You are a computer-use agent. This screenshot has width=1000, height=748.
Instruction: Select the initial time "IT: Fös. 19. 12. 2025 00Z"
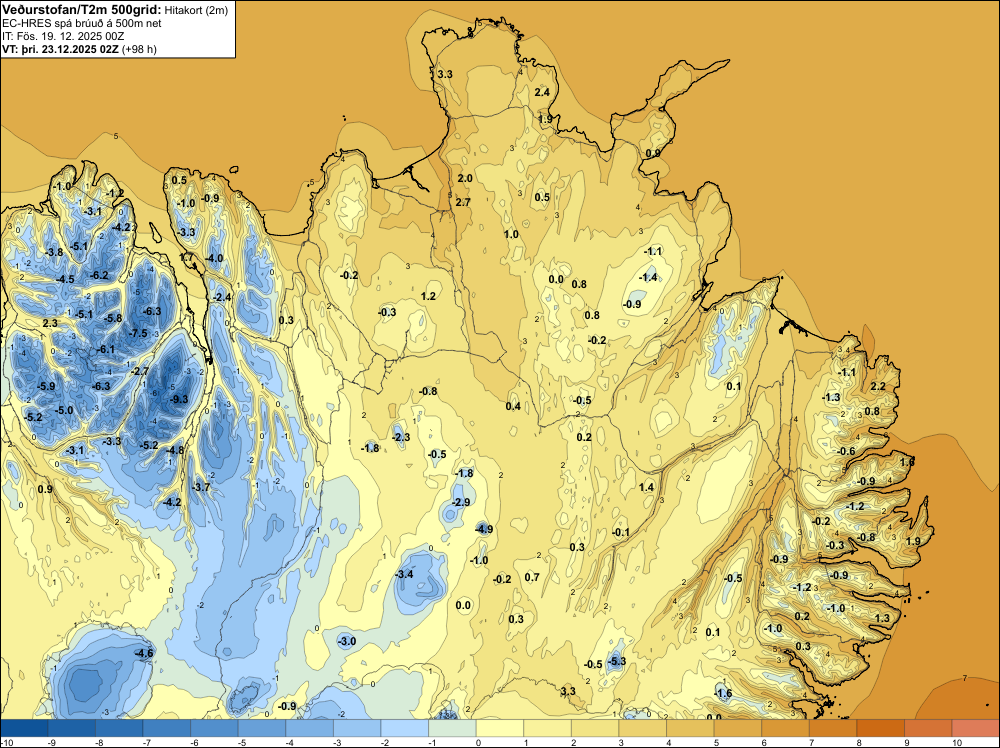pyautogui.click(x=63, y=36)
